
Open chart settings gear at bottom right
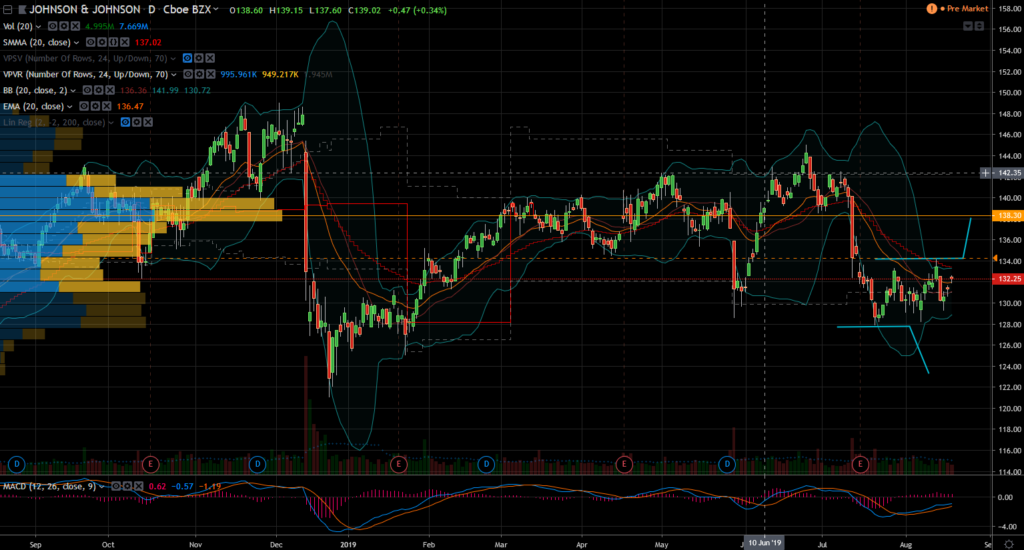(1009, 544)
